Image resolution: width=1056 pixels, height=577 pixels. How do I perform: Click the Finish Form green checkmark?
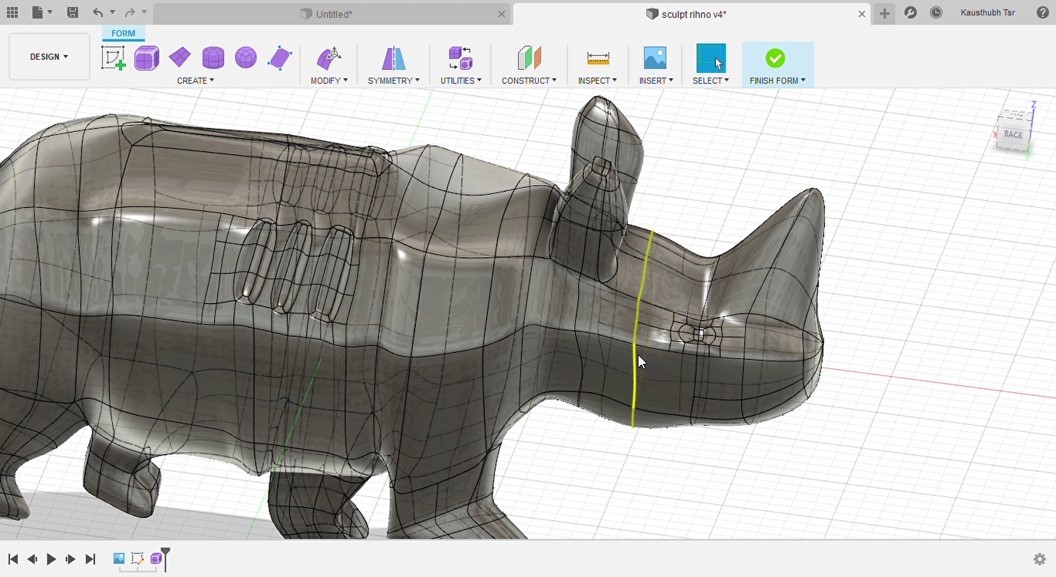(x=775, y=58)
